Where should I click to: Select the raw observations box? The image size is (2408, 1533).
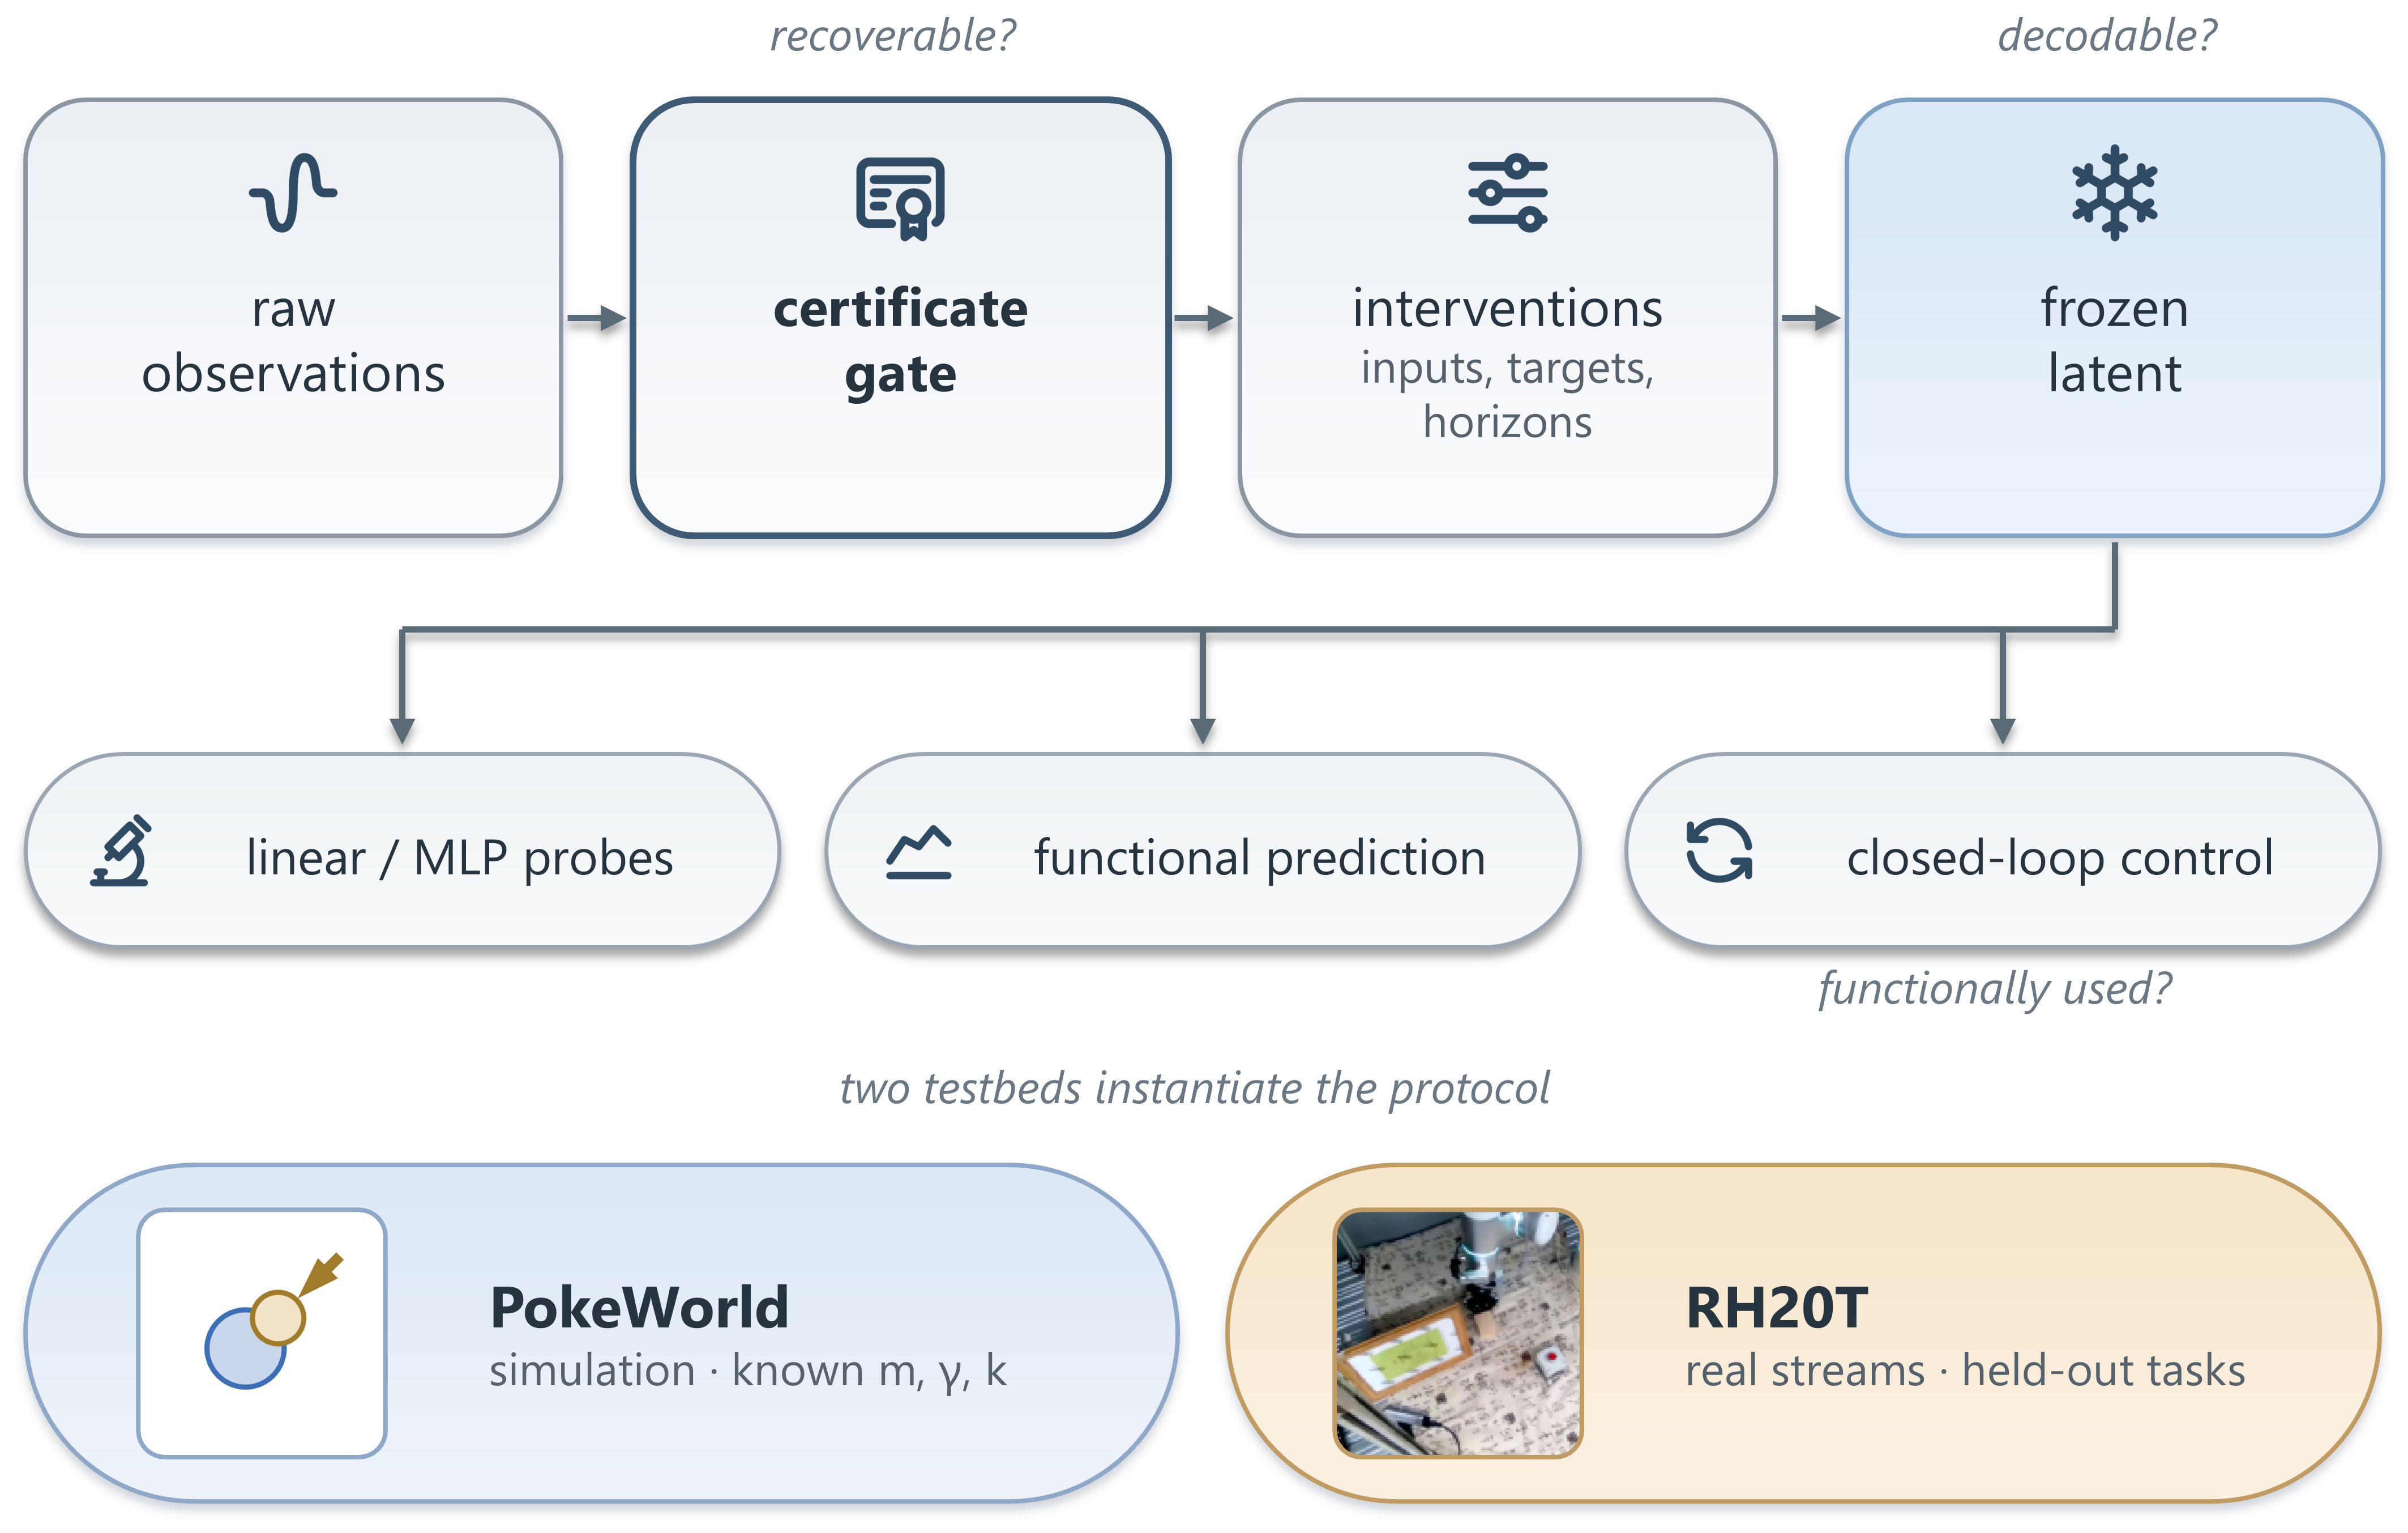[x=293, y=318]
